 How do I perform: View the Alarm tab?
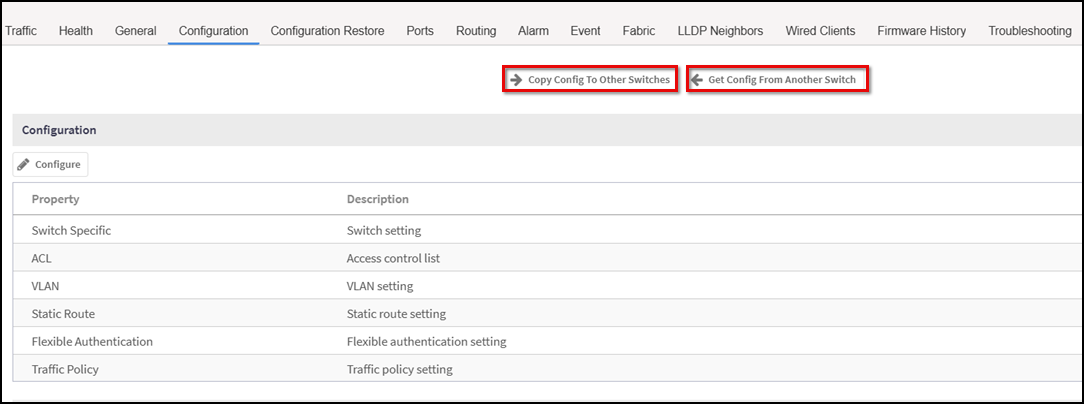click(x=534, y=30)
